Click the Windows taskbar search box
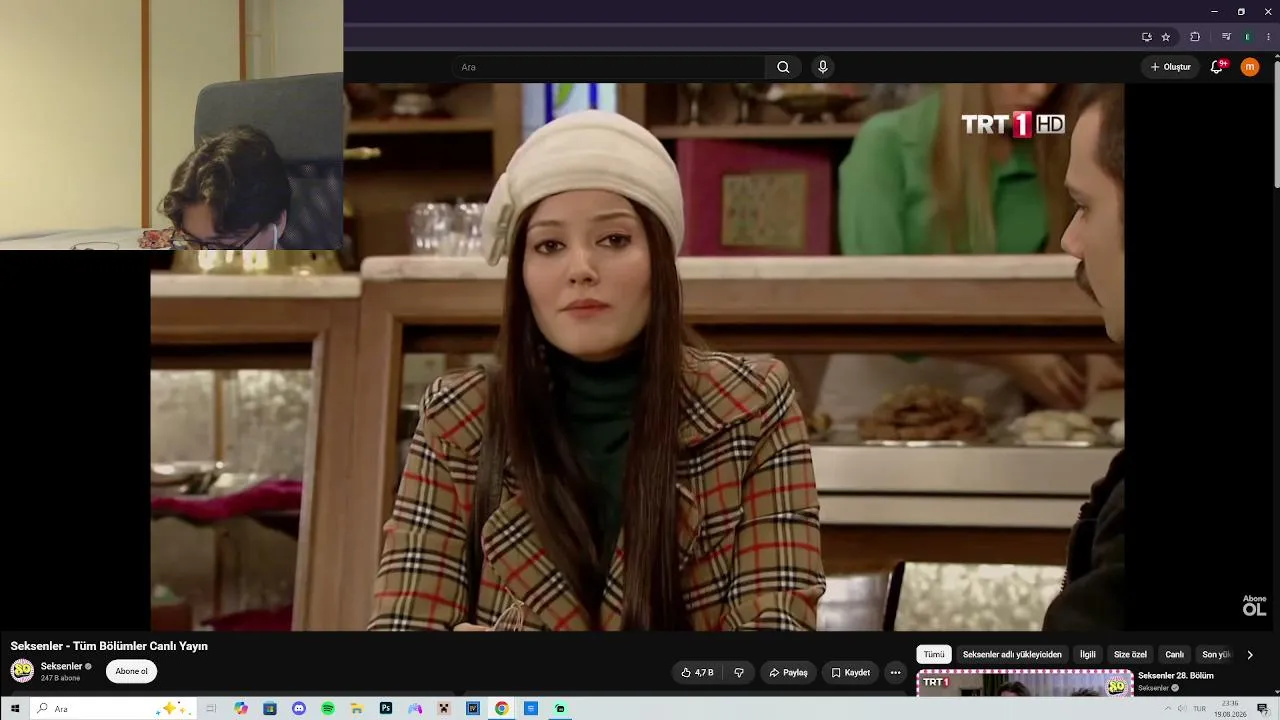1280x720 pixels. [113, 709]
